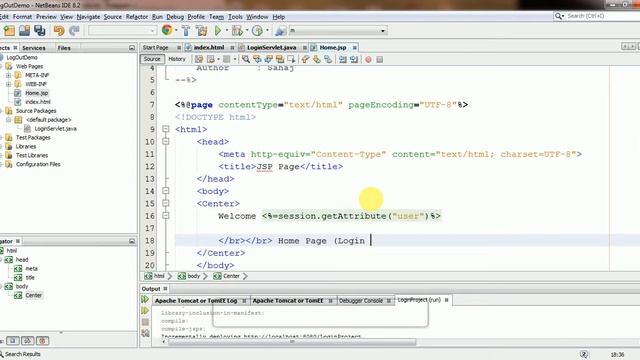Toggle the second filter button in Navigator footer

tap(28, 340)
